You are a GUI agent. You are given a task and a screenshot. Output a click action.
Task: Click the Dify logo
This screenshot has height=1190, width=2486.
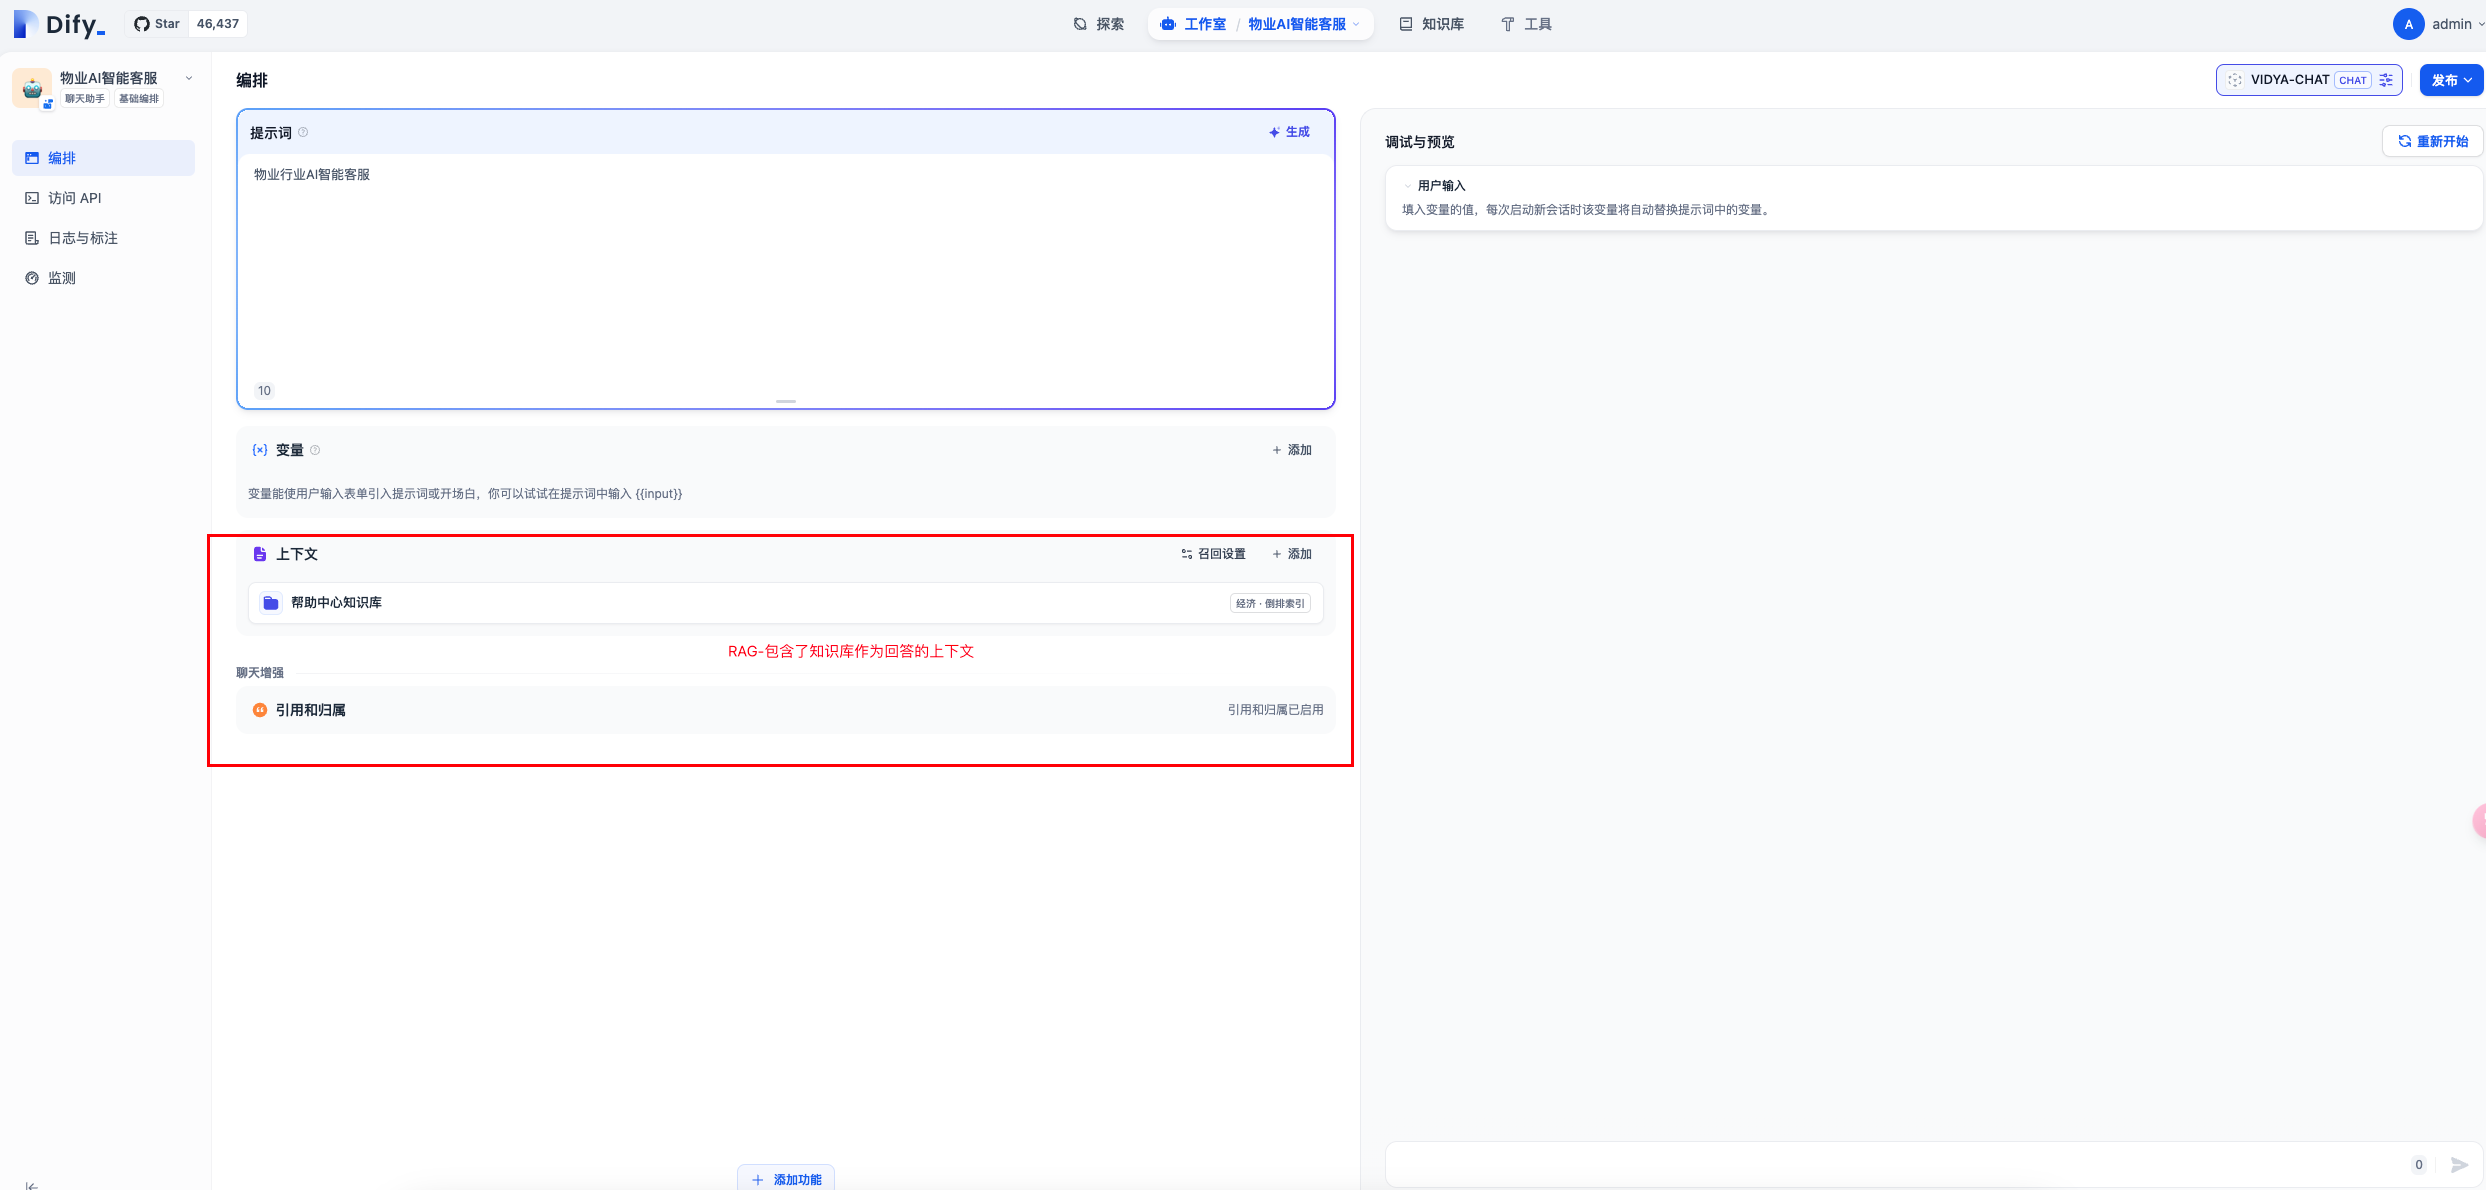point(59,24)
